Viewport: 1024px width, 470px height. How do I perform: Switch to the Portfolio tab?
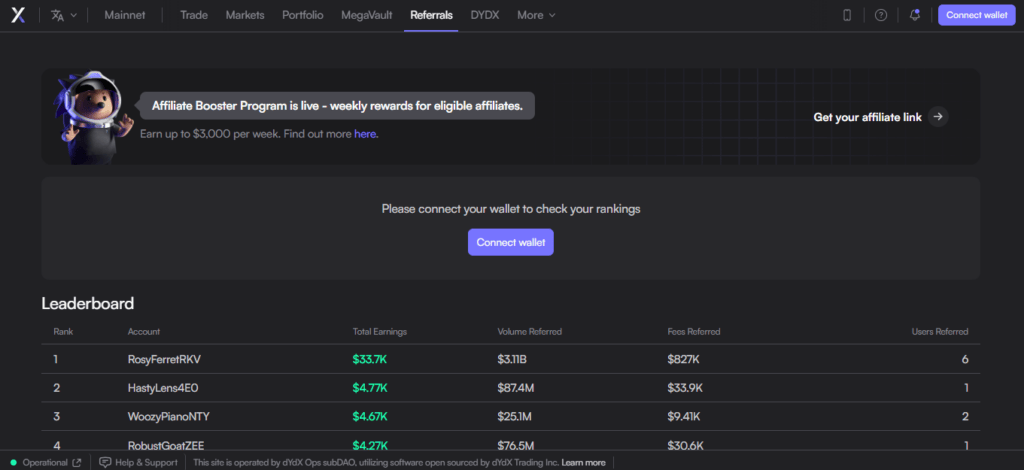coord(302,15)
